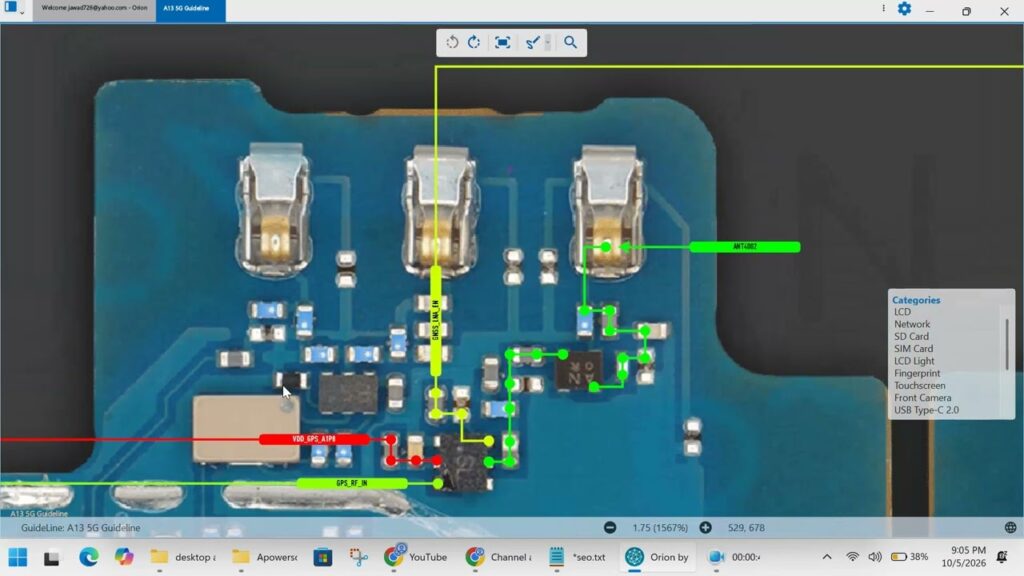
Task: Show hidden system tray icons
Action: pyautogui.click(x=827, y=557)
